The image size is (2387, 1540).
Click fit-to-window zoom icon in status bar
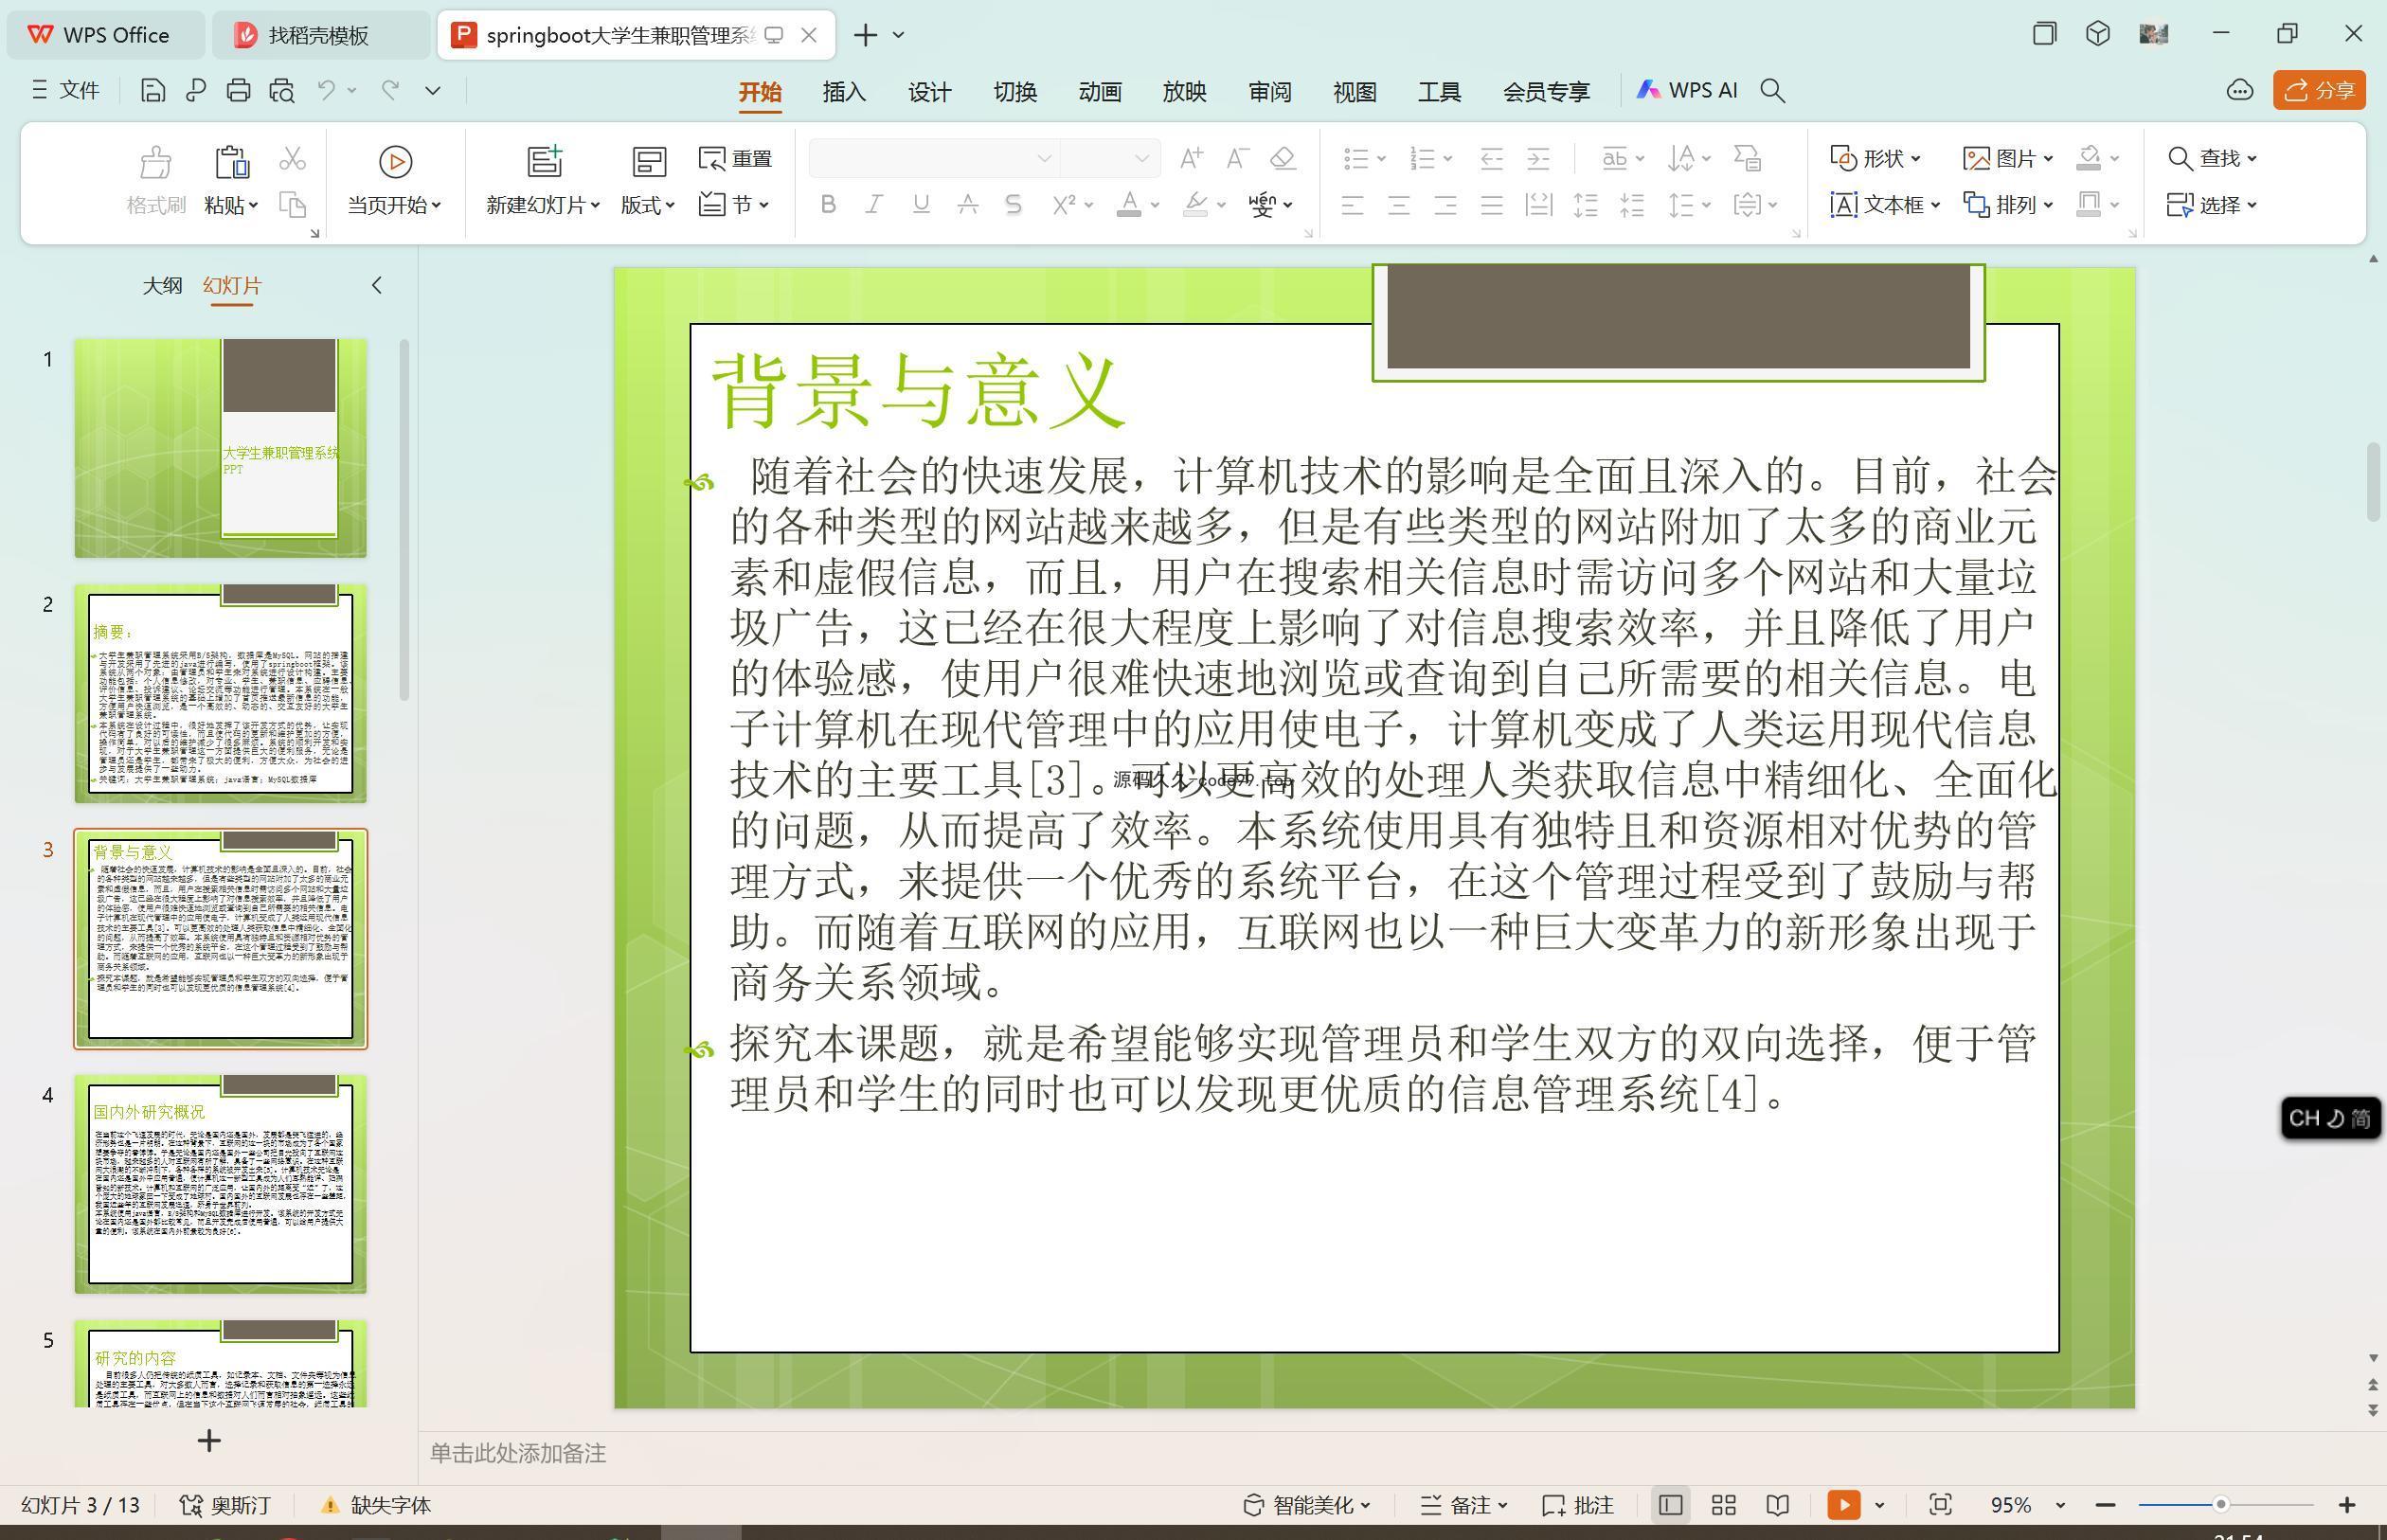[x=1940, y=1505]
